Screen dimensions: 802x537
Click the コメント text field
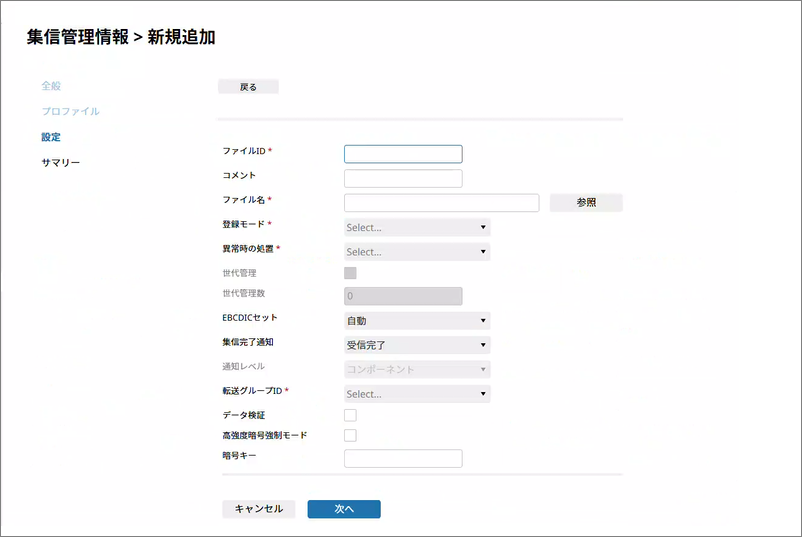(403, 179)
